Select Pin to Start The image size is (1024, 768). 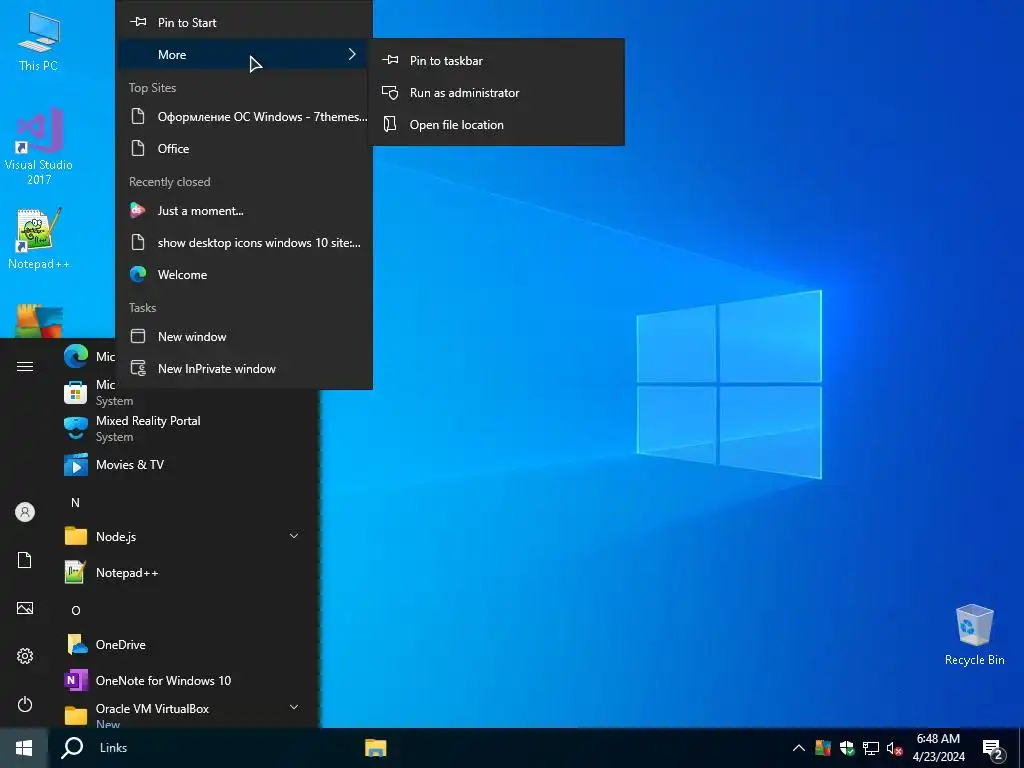pos(244,23)
